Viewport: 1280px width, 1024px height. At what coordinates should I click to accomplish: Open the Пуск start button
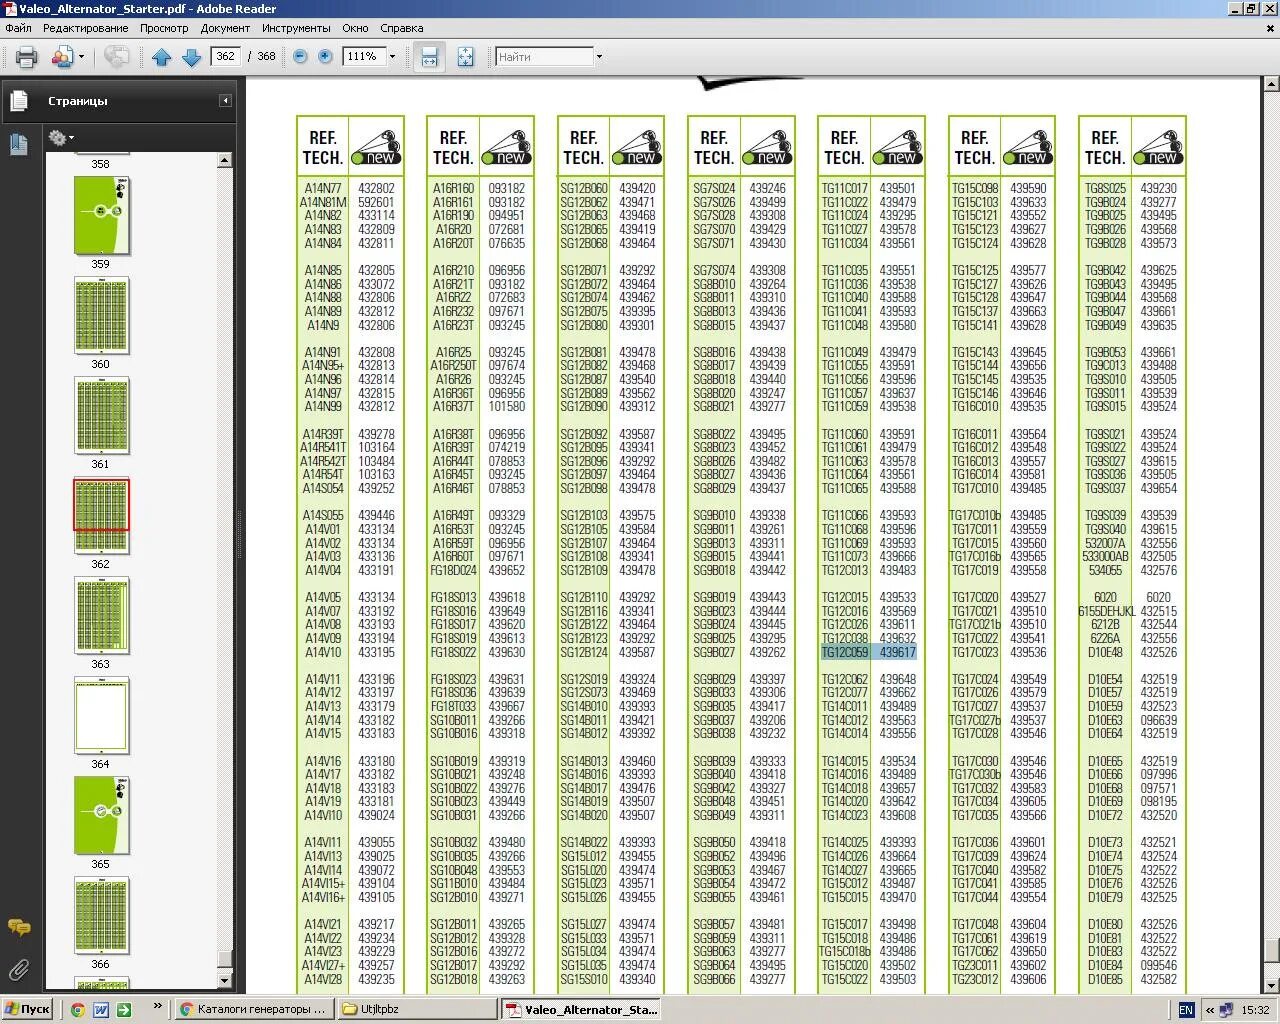(x=28, y=1009)
